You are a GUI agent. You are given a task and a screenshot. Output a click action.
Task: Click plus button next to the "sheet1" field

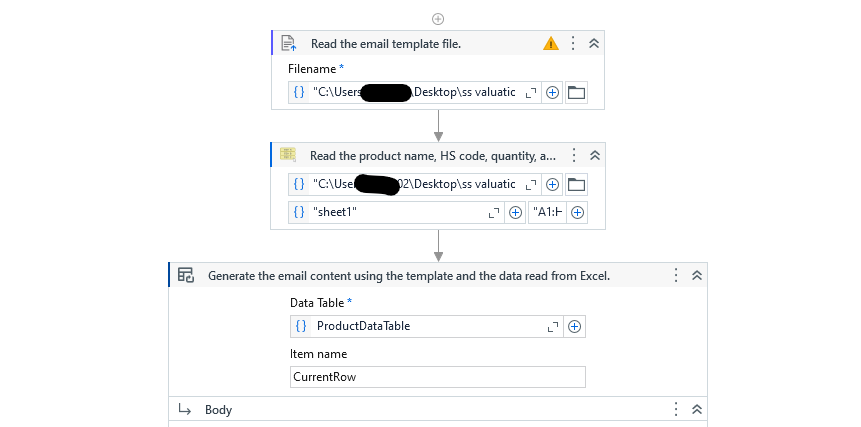[x=515, y=212]
